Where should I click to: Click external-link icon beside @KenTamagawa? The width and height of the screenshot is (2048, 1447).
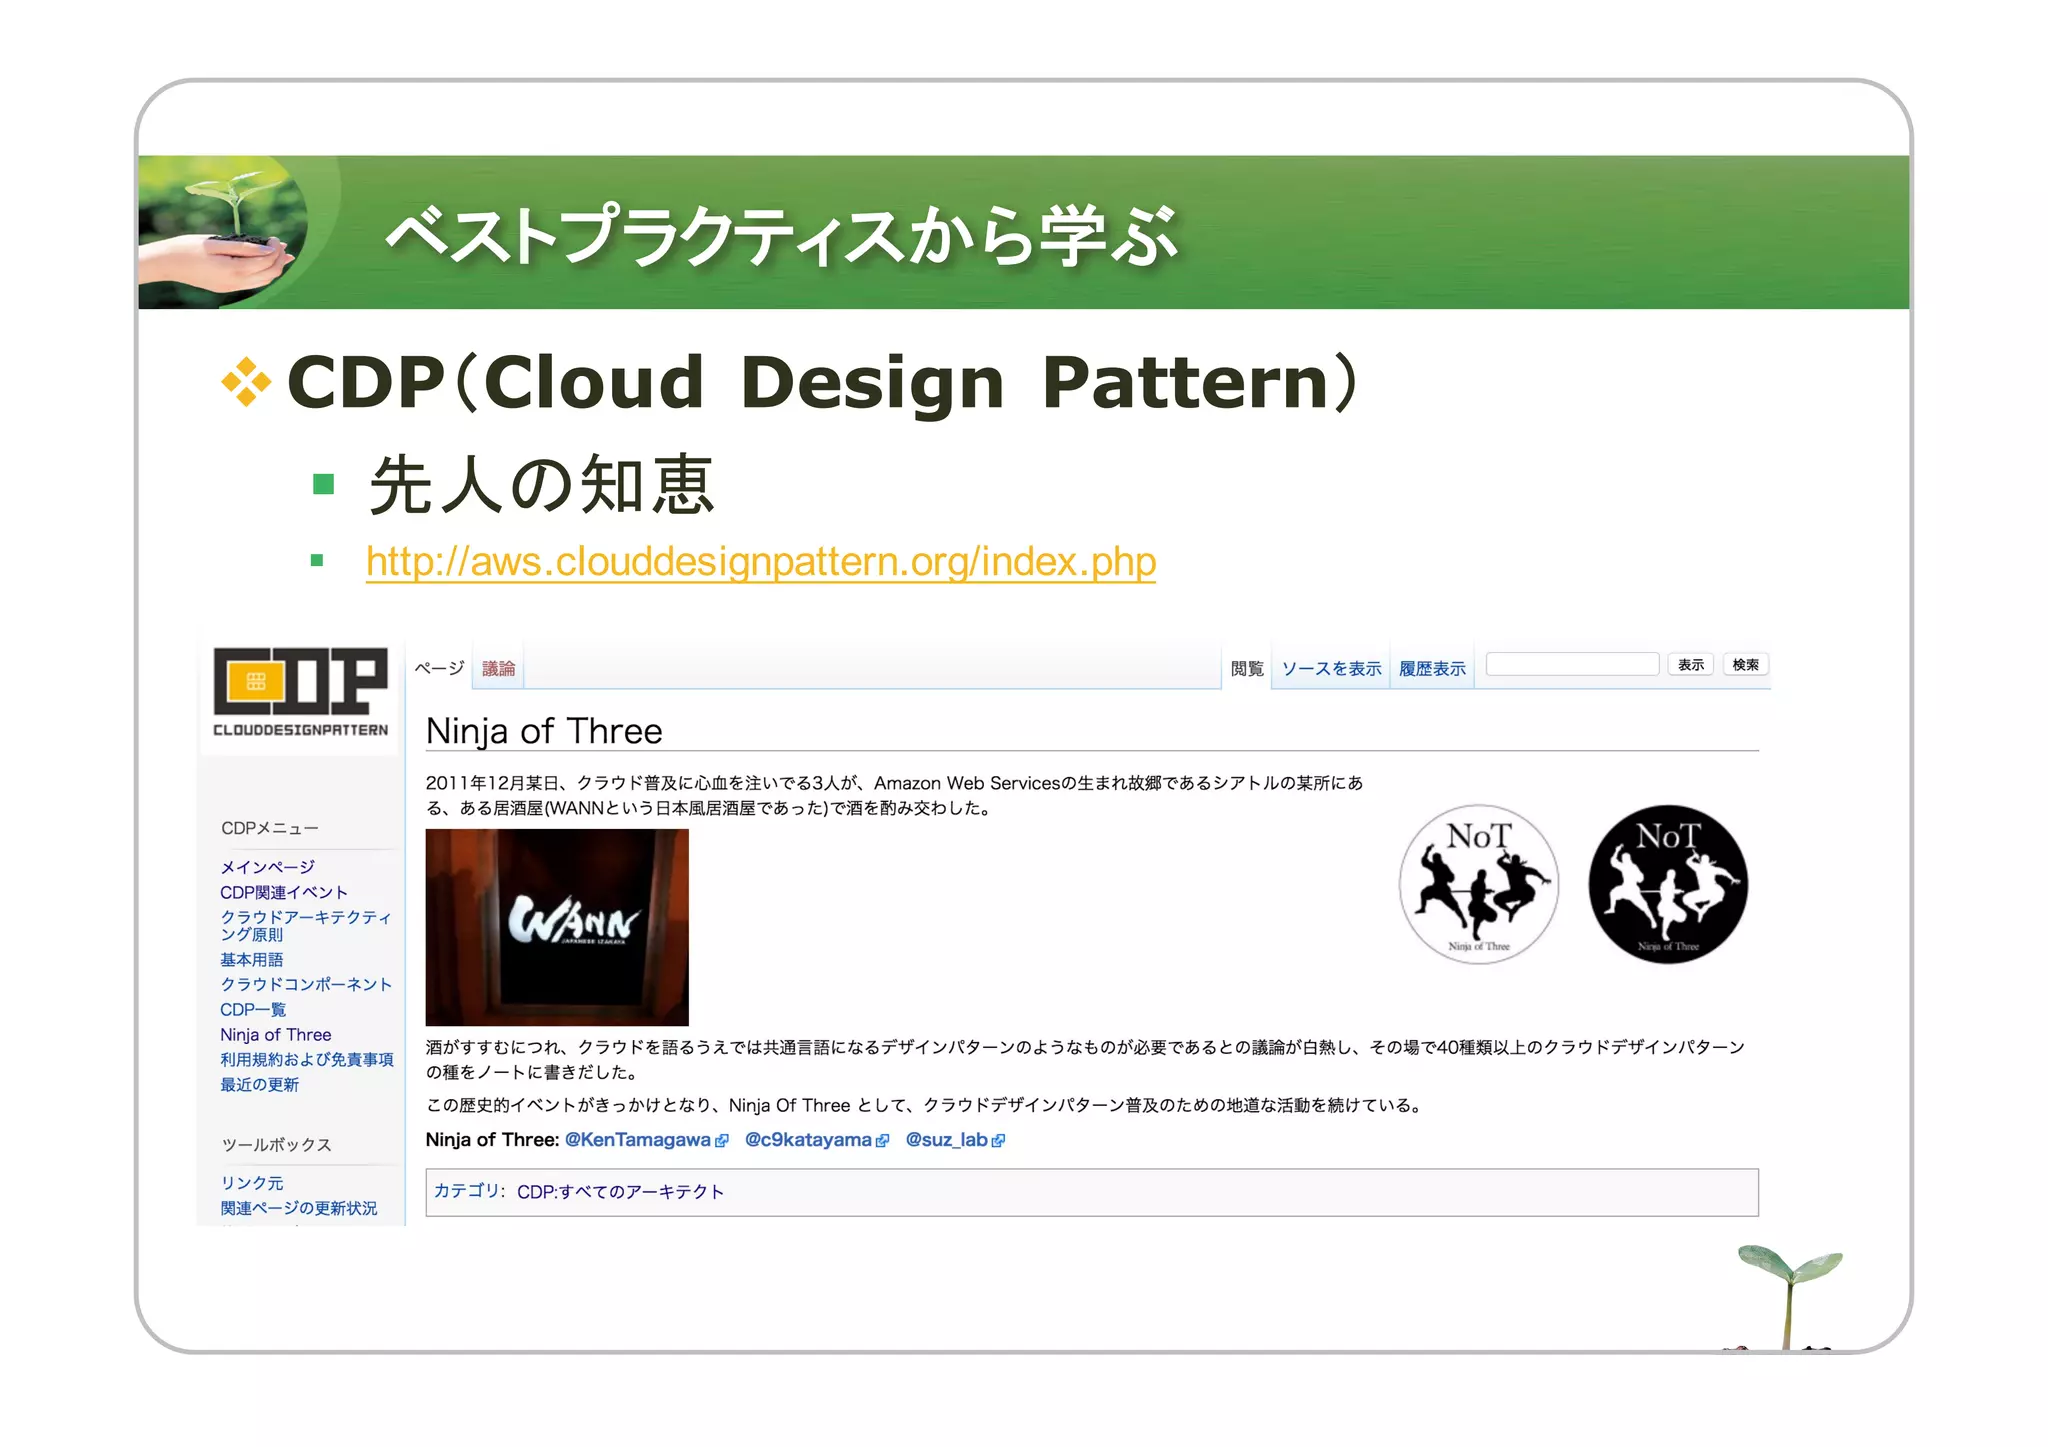[722, 1141]
